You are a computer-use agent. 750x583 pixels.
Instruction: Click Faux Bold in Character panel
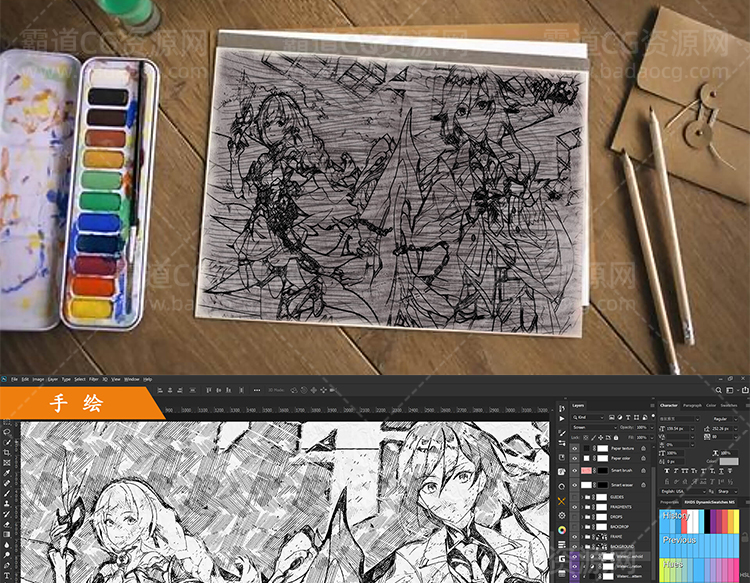tap(667, 471)
